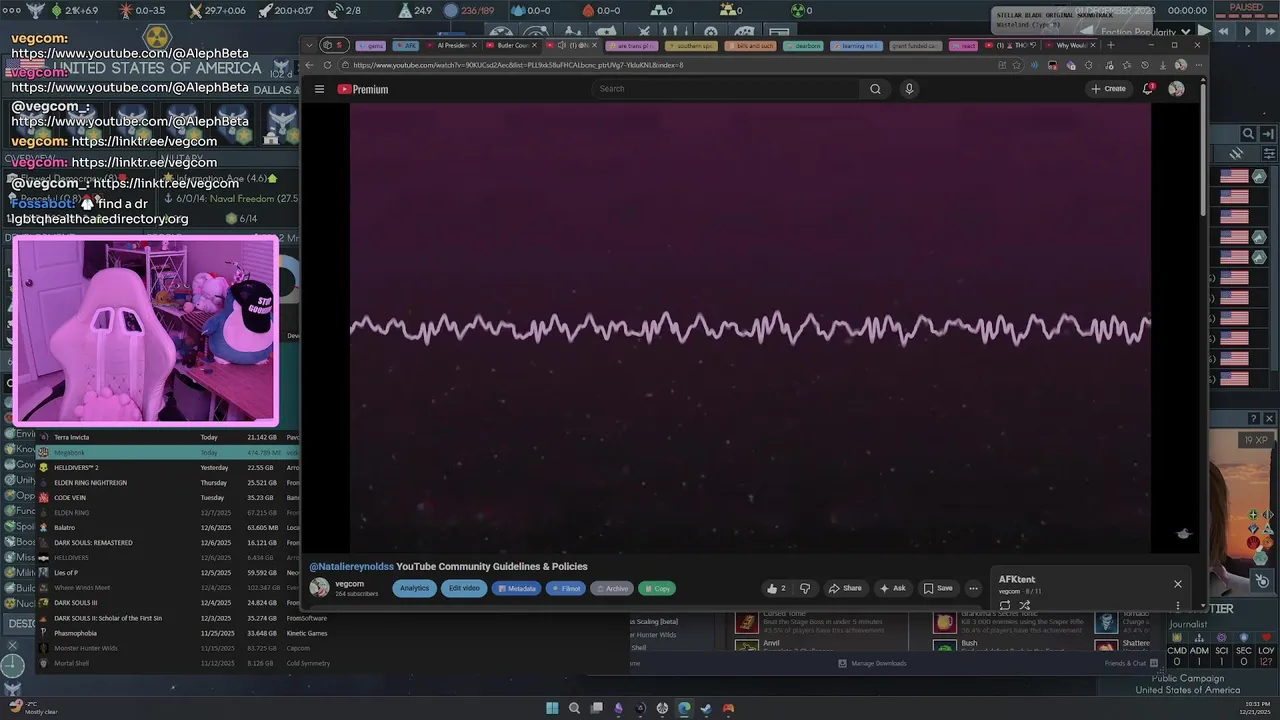
Task: Open a new browser tab
Action: coord(1110,45)
